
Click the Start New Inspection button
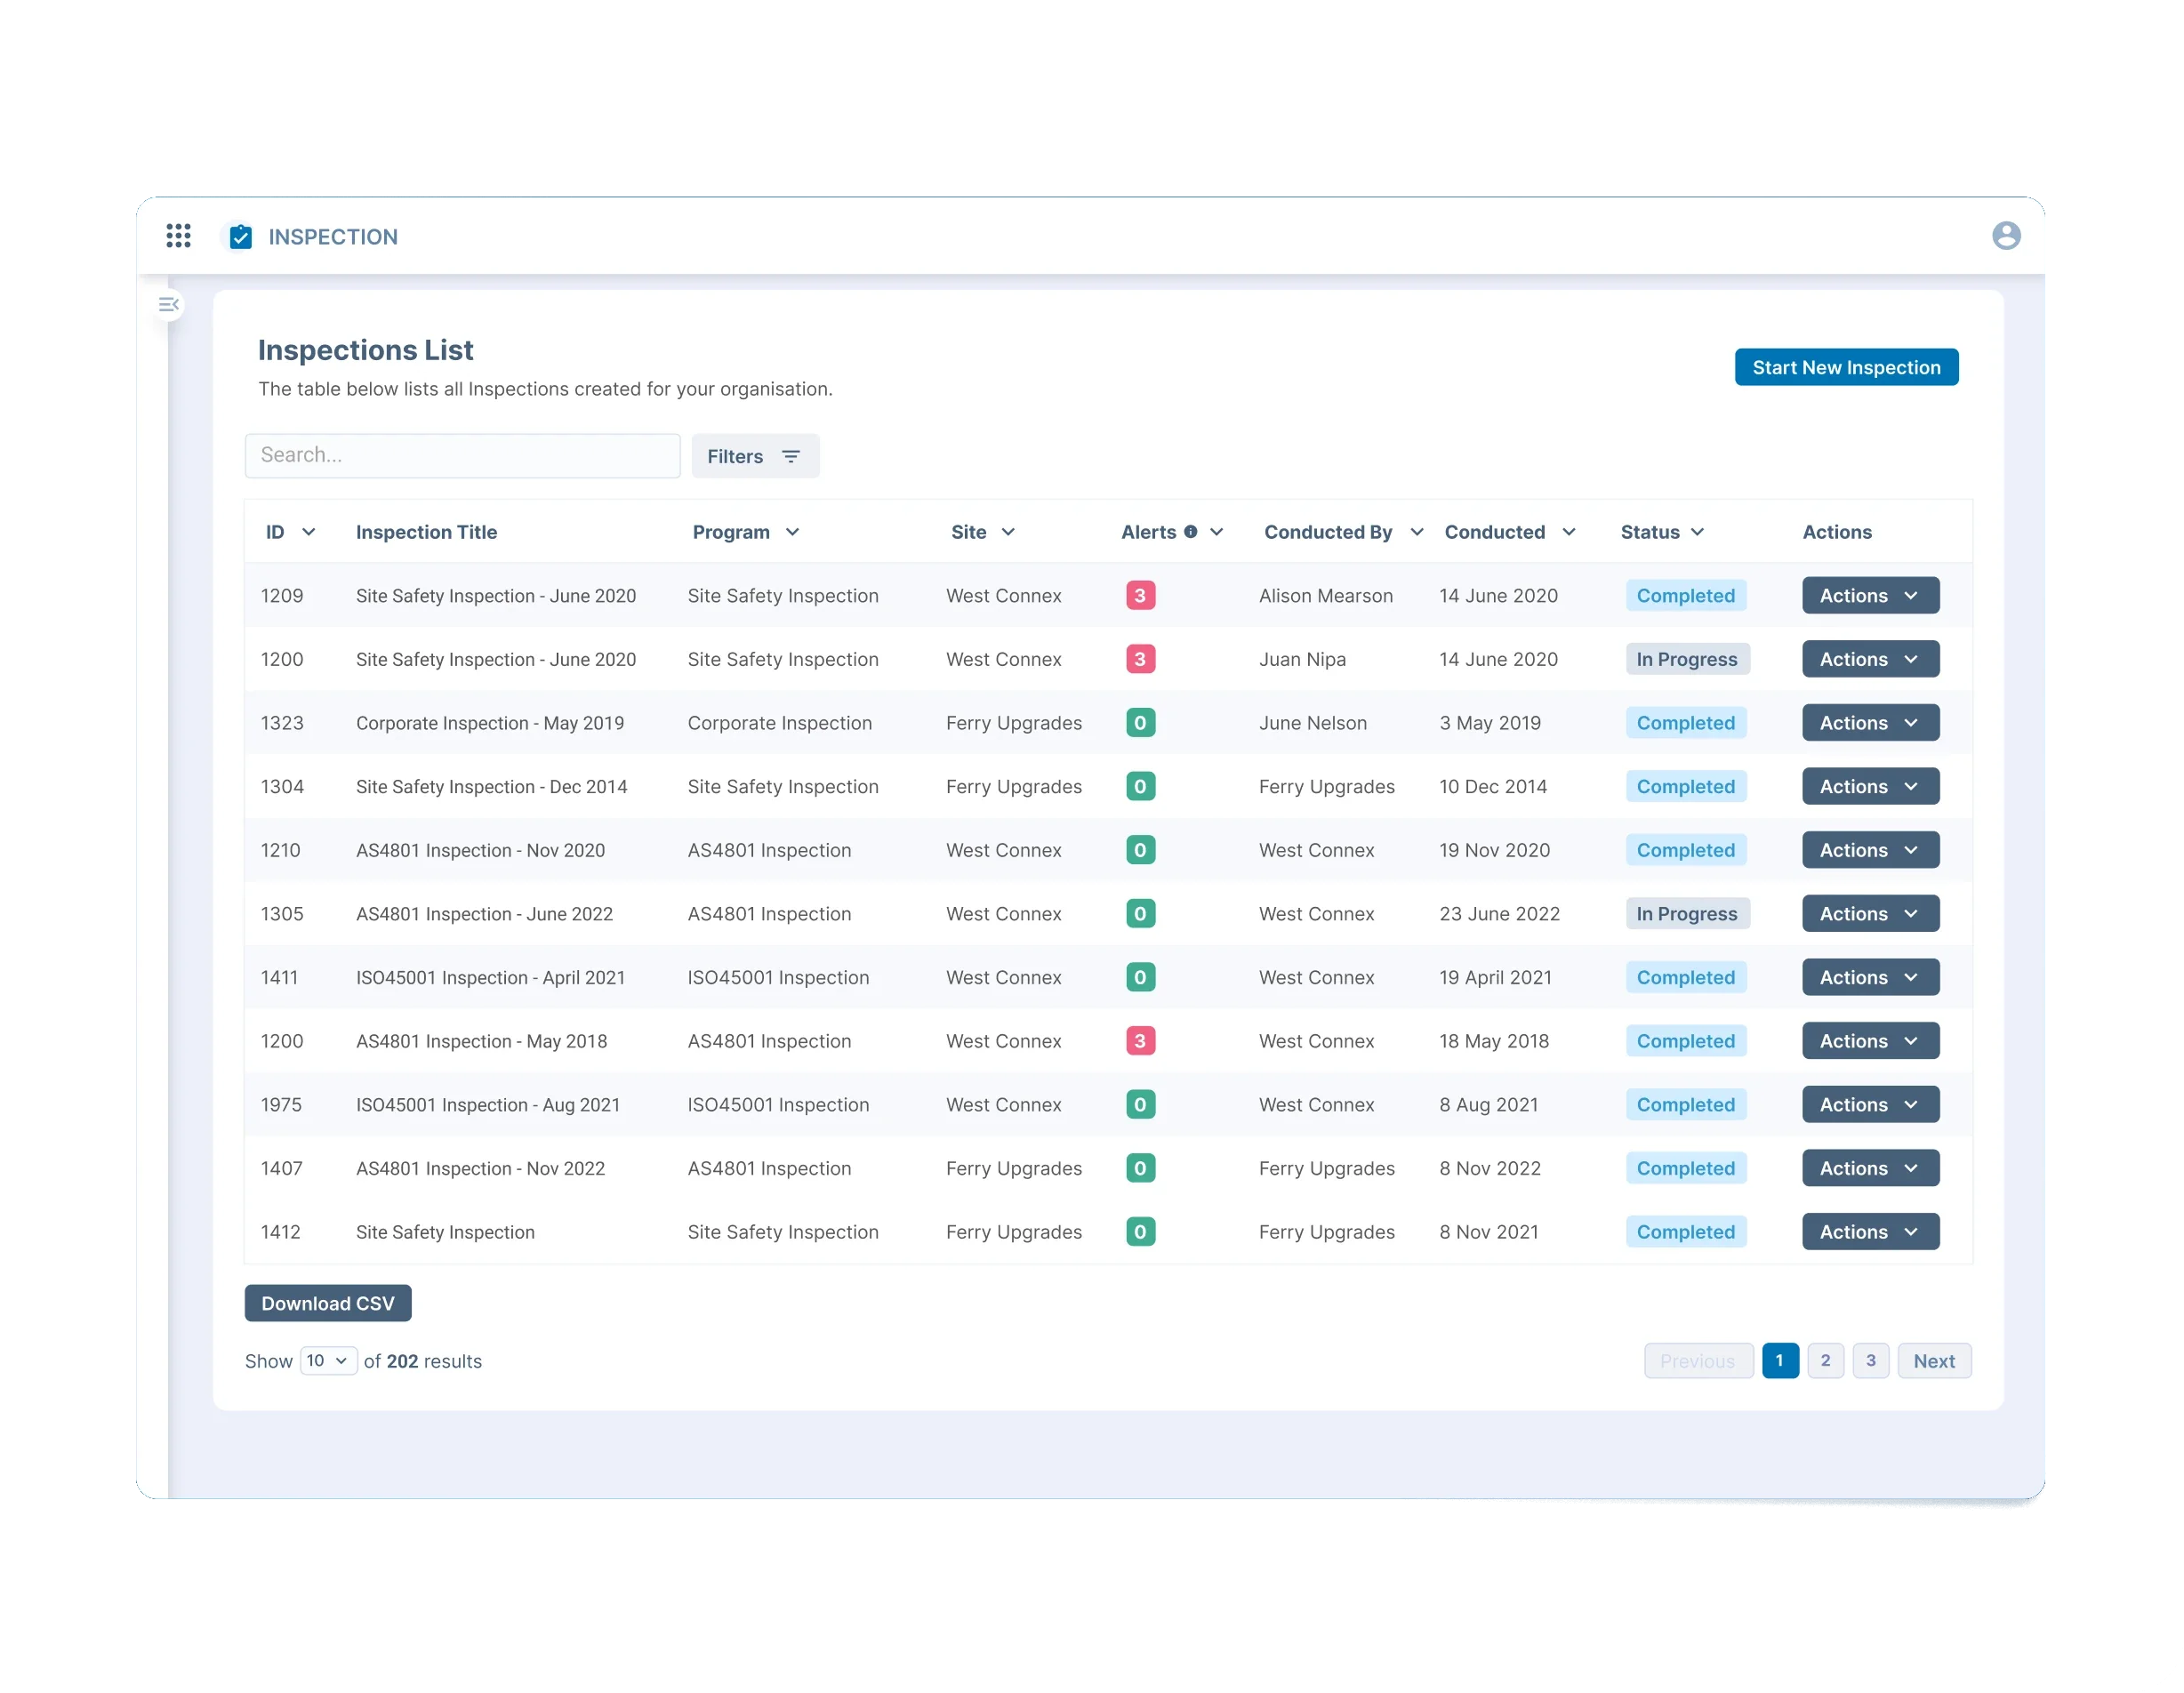(1846, 367)
